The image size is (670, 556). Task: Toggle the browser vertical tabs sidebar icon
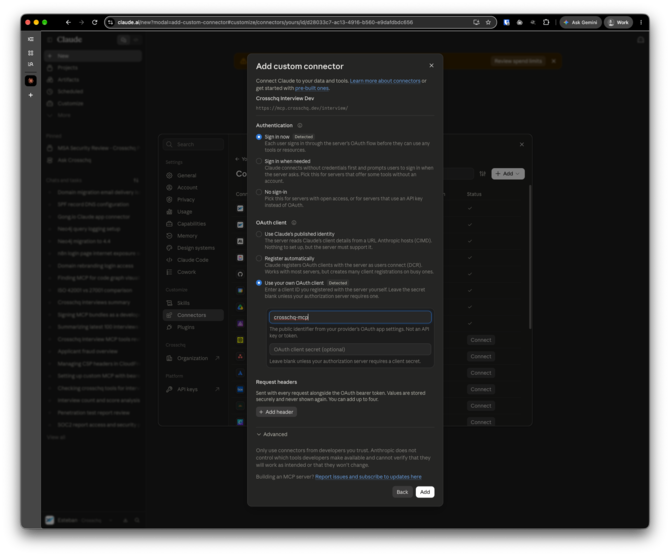(x=31, y=39)
